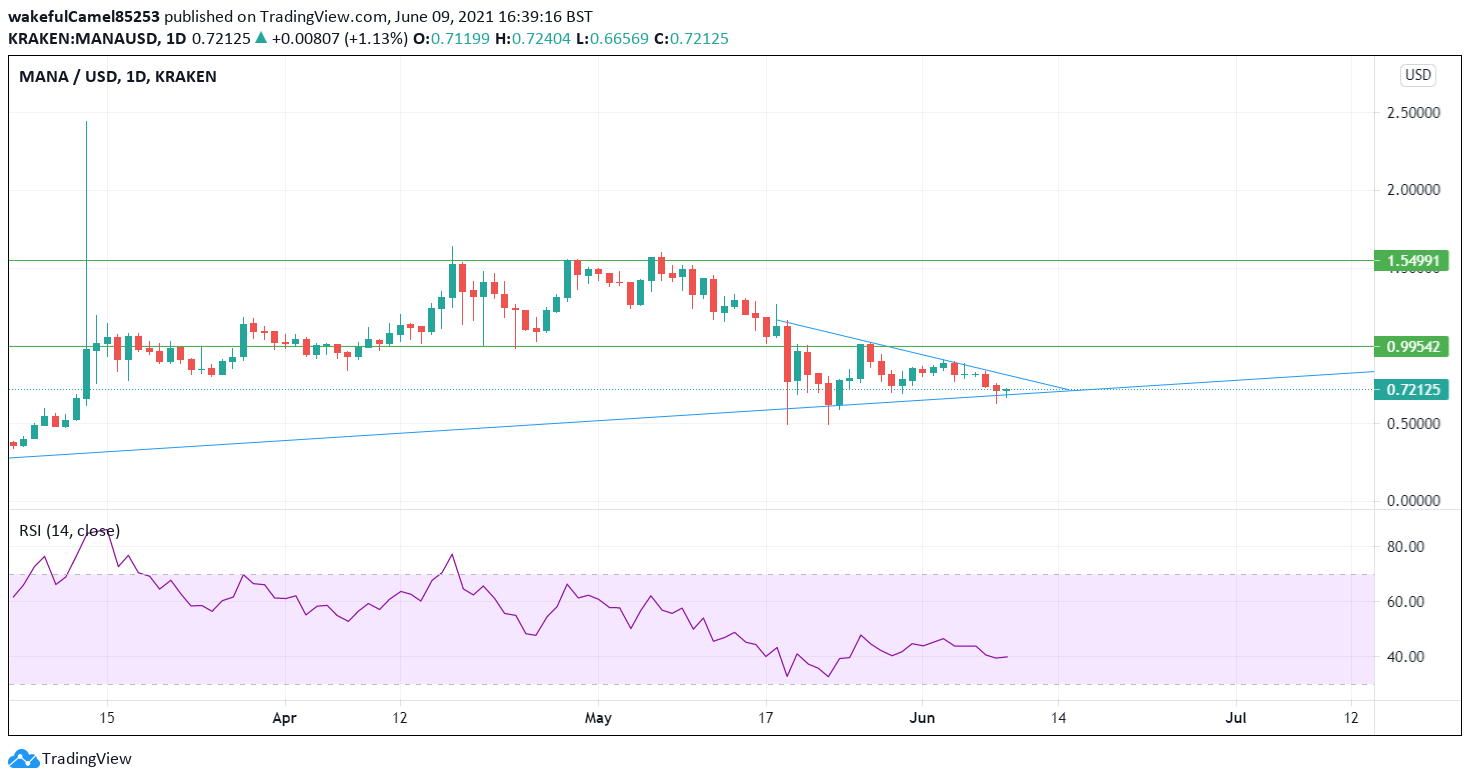The height and width of the screenshot is (782, 1470).
Task: Click the +0.00807 (+1.13%) change text
Action: [x=339, y=39]
